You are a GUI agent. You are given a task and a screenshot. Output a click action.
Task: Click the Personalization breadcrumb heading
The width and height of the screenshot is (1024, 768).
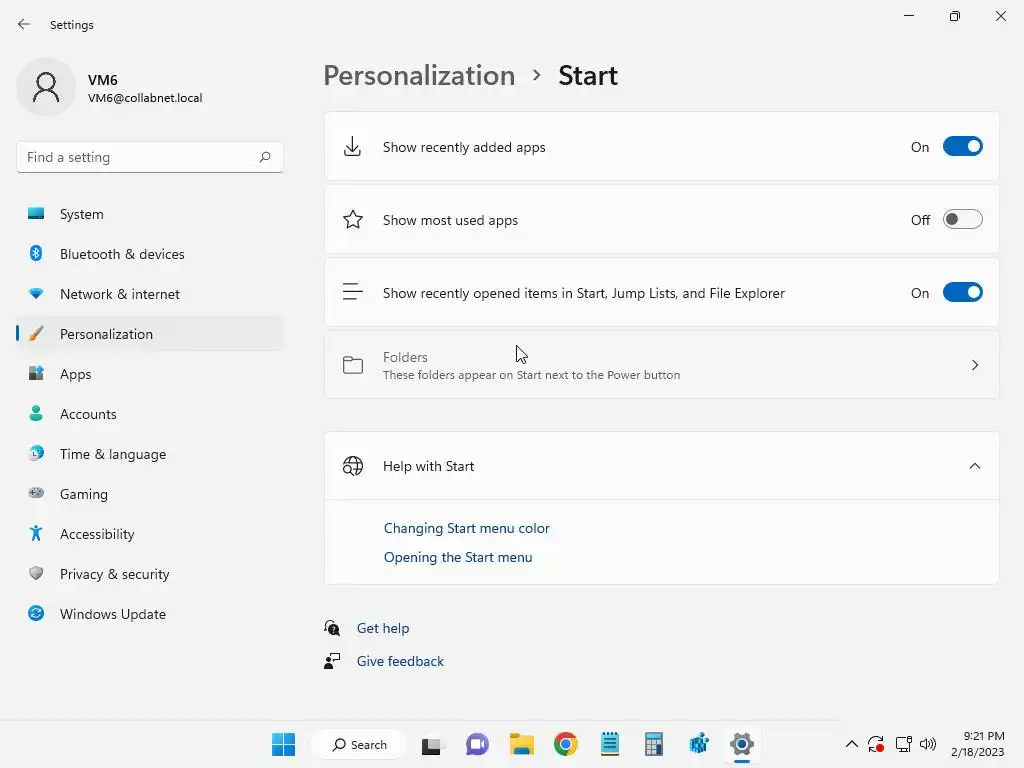tap(419, 76)
